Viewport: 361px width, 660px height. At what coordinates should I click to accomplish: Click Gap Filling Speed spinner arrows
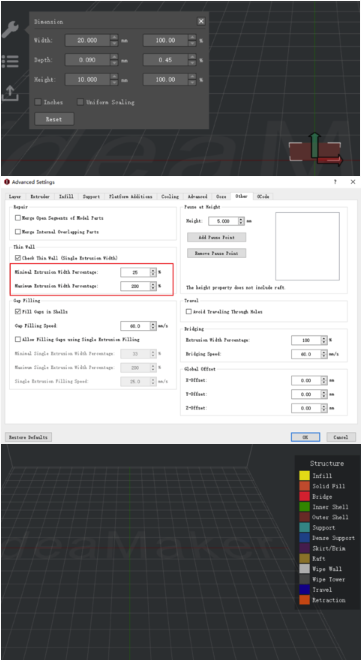[x=153, y=326]
